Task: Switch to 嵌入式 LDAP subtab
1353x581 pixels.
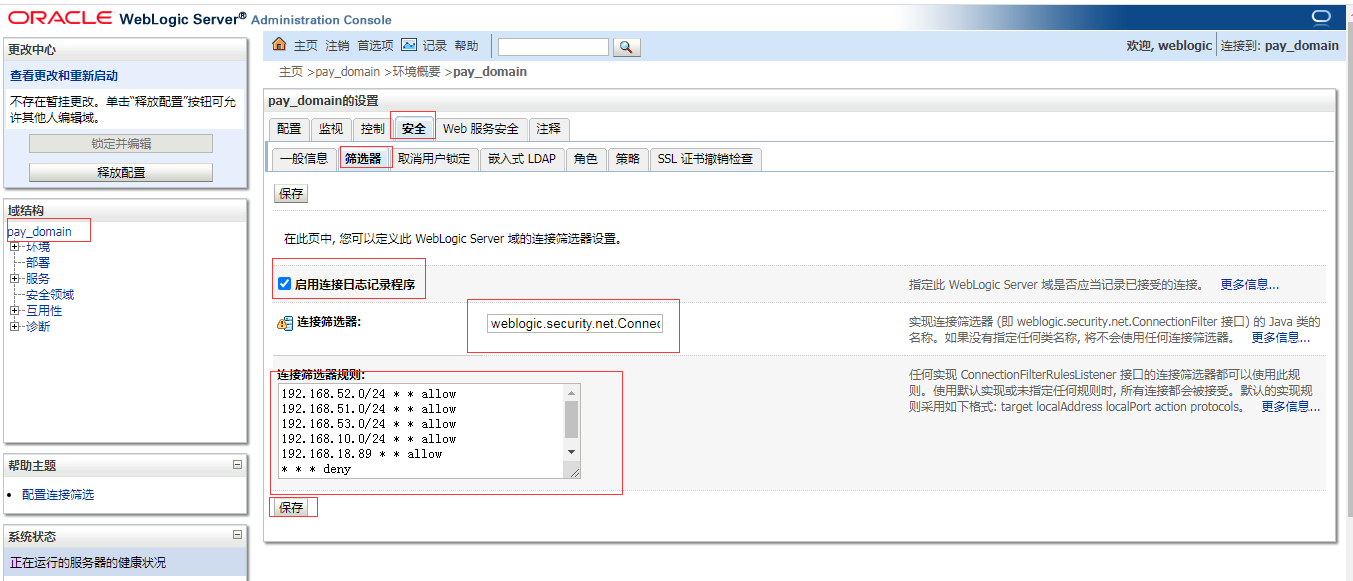Action: point(522,159)
